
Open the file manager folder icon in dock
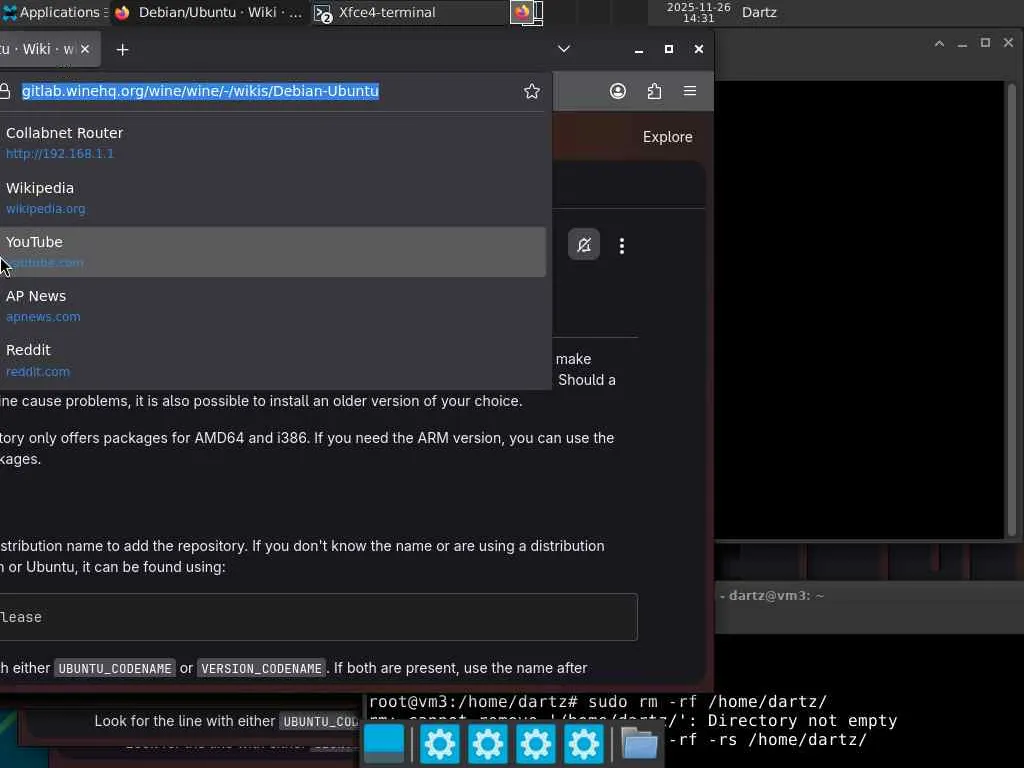click(639, 744)
